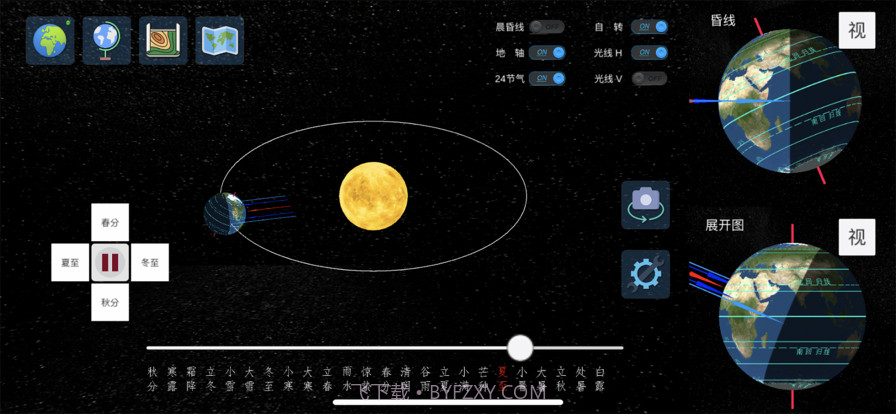Open settings with gear and wrench icon
The width and height of the screenshot is (896, 414).
click(x=645, y=274)
